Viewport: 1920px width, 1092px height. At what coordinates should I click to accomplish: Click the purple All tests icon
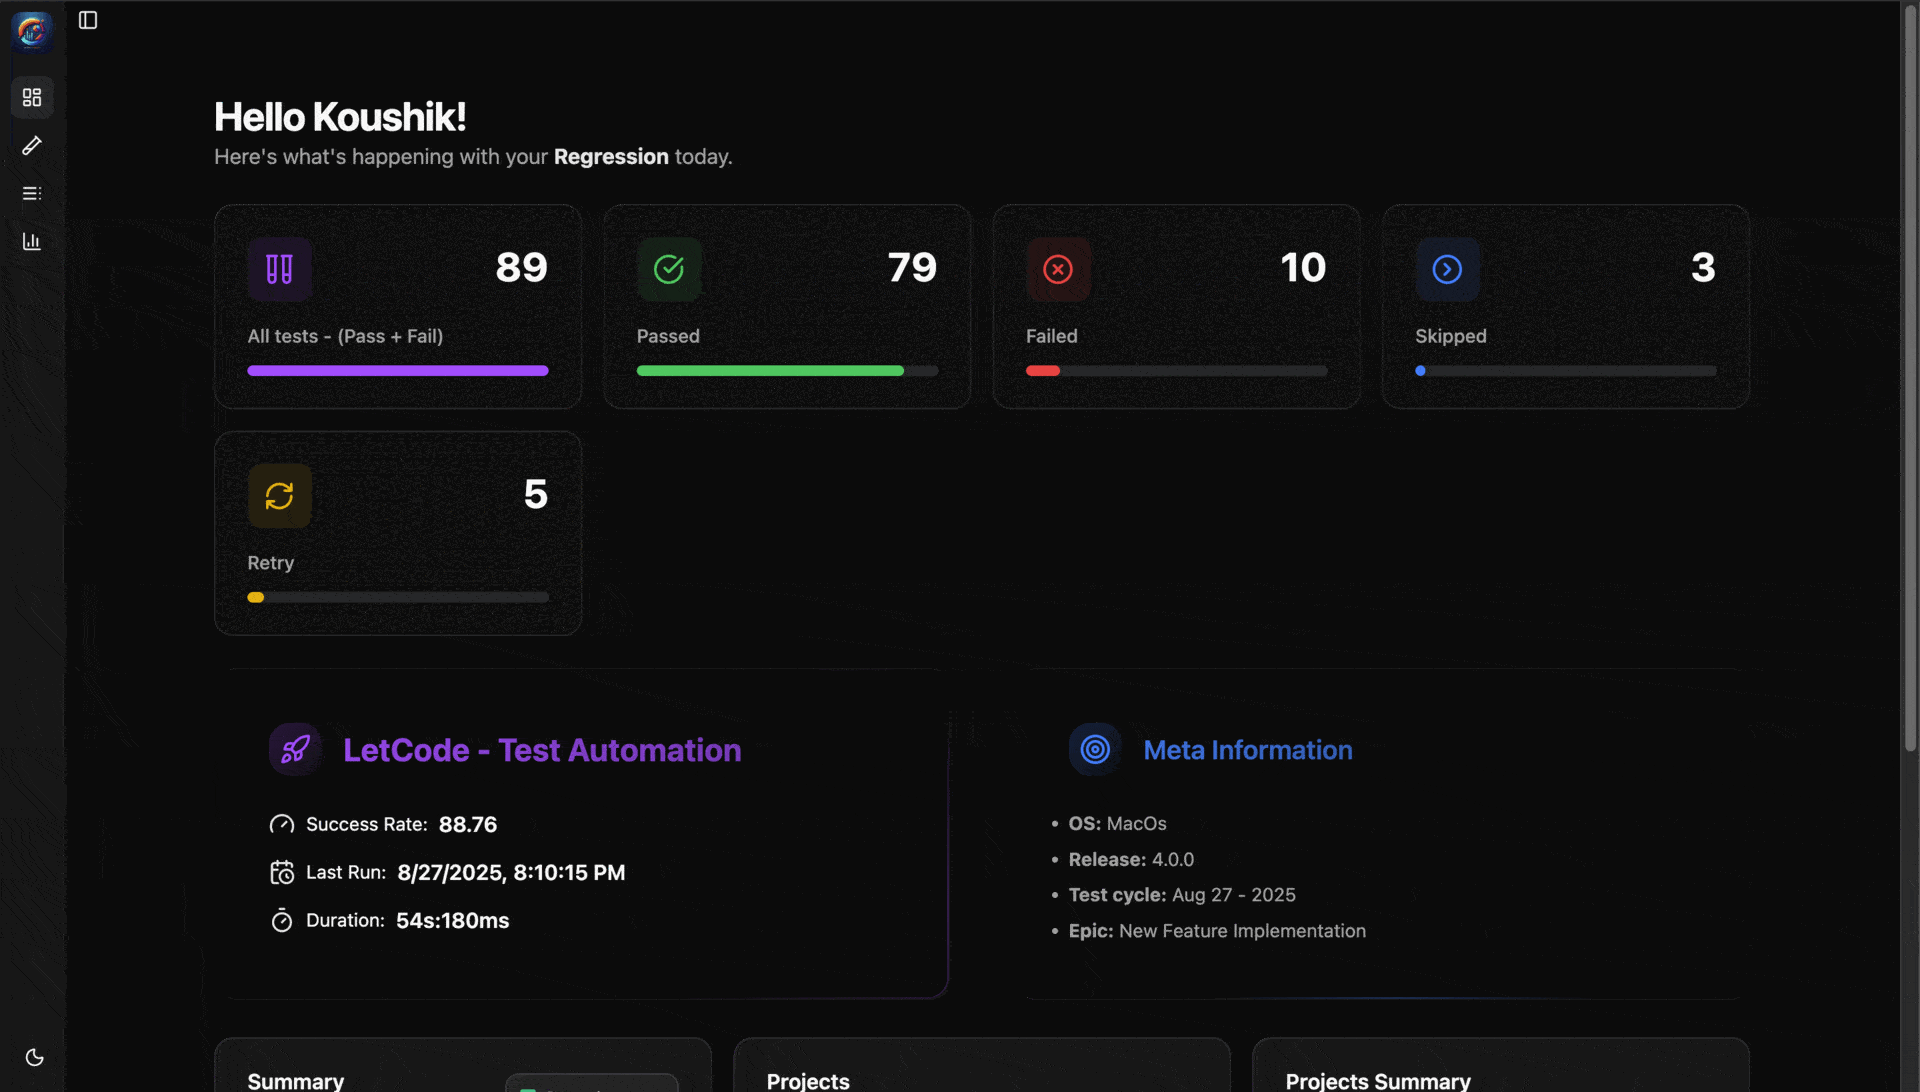point(279,269)
